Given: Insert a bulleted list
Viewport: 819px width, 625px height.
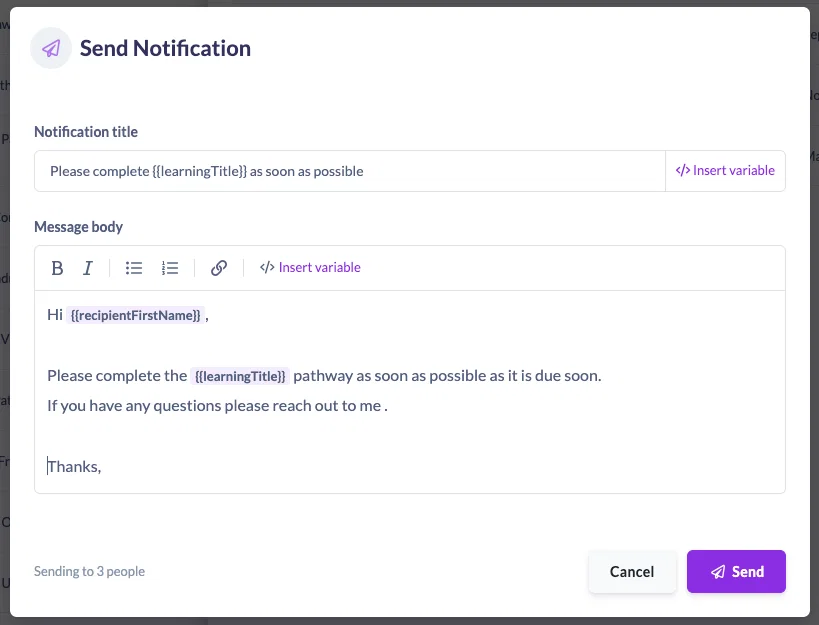Looking at the screenshot, I should point(134,268).
